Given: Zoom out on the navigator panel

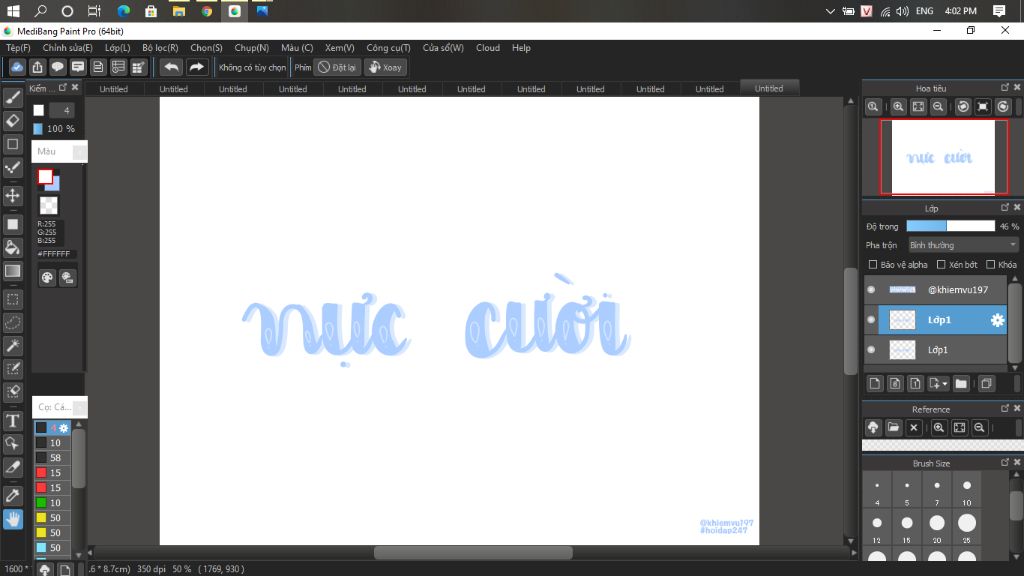Looking at the screenshot, I should click(x=938, y=107).
